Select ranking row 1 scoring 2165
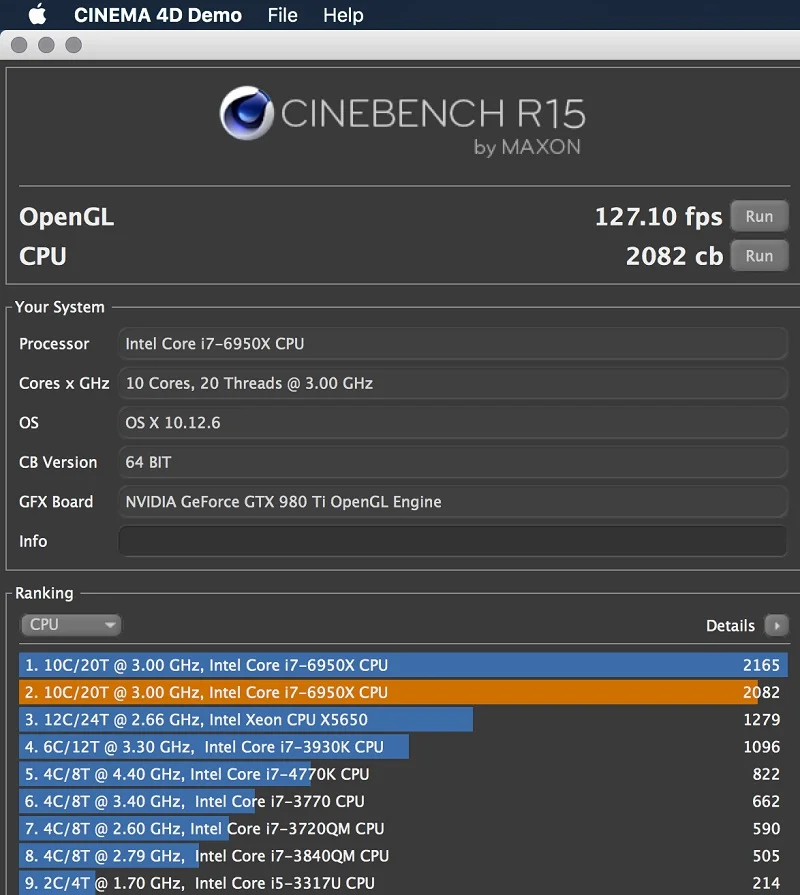Viewport: 800px width, 895px height. tap(403, 665)
